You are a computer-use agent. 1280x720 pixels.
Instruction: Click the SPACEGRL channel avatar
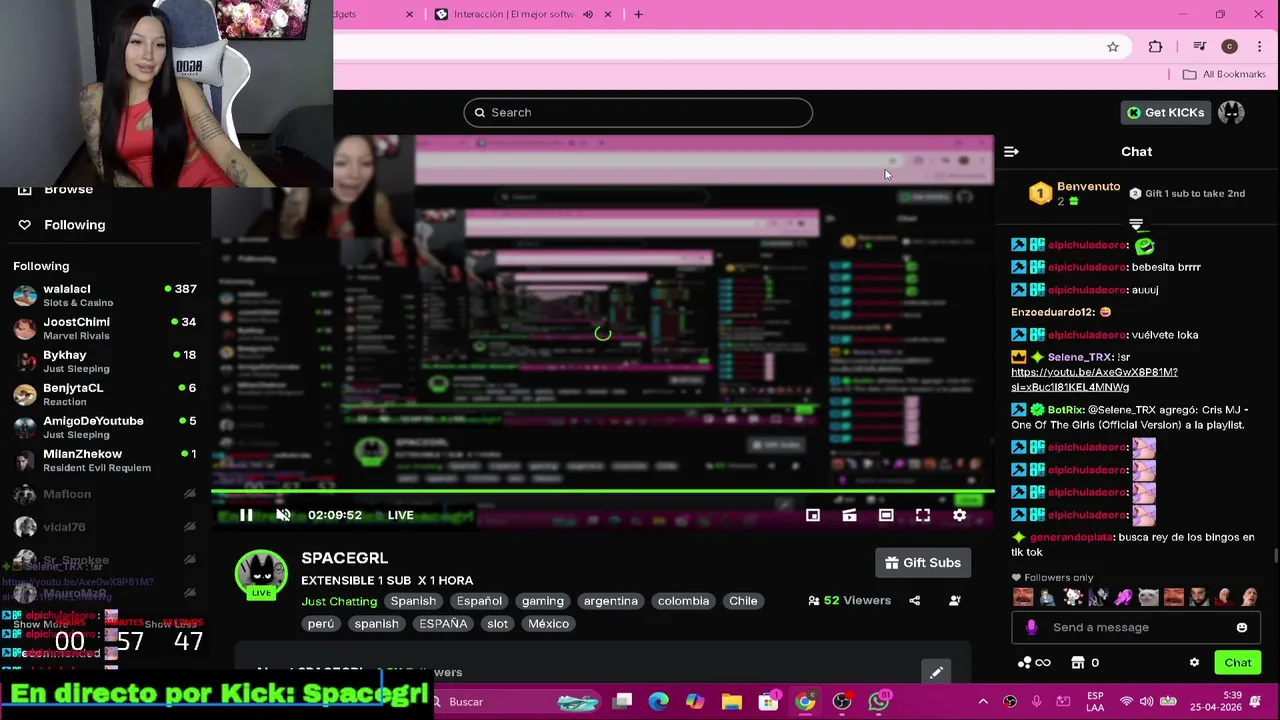261,573
